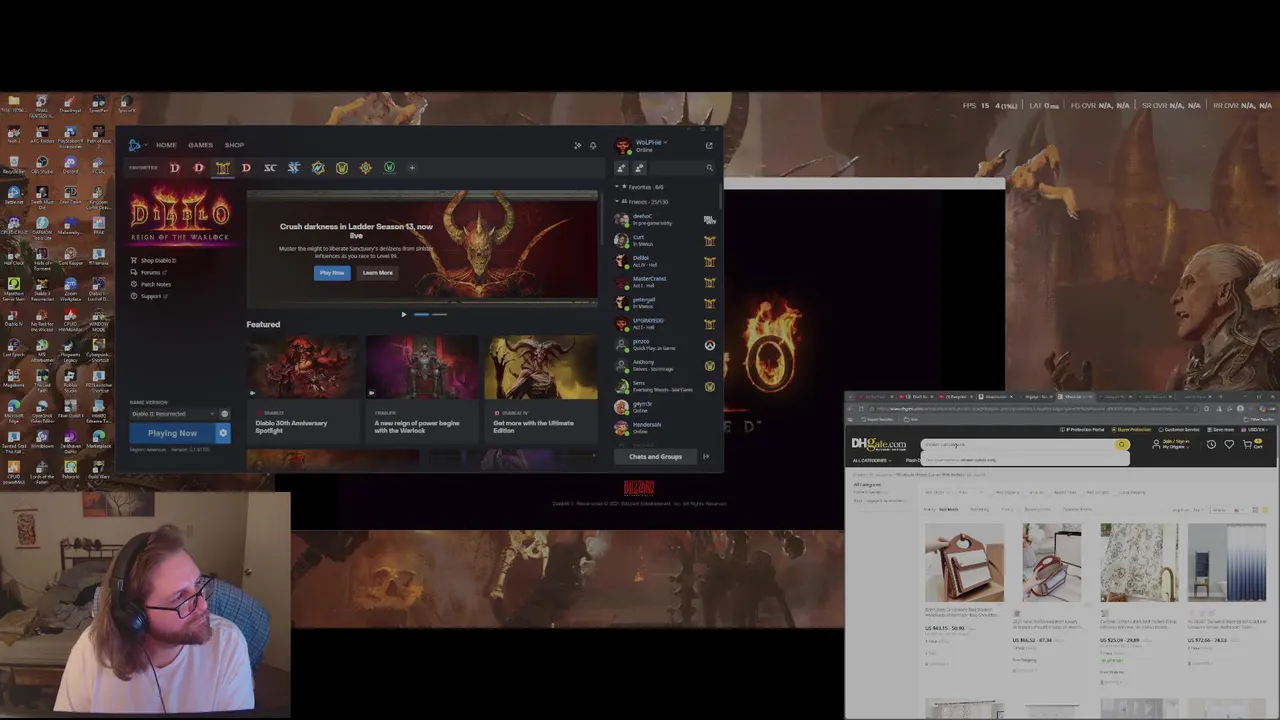The height and width of the screenshot is (720, 1280).
Task: Select friend HendersoN in friends list
Action: (x=665, y=428)
